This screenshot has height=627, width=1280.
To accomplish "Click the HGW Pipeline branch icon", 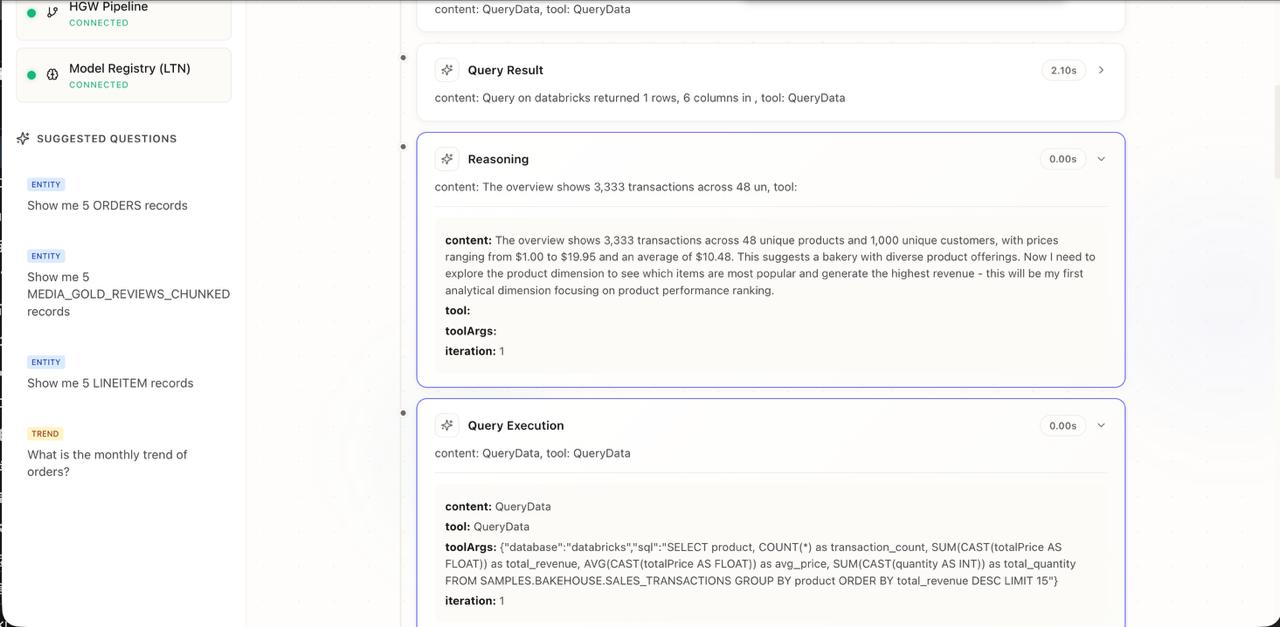I will pos(53,12).
